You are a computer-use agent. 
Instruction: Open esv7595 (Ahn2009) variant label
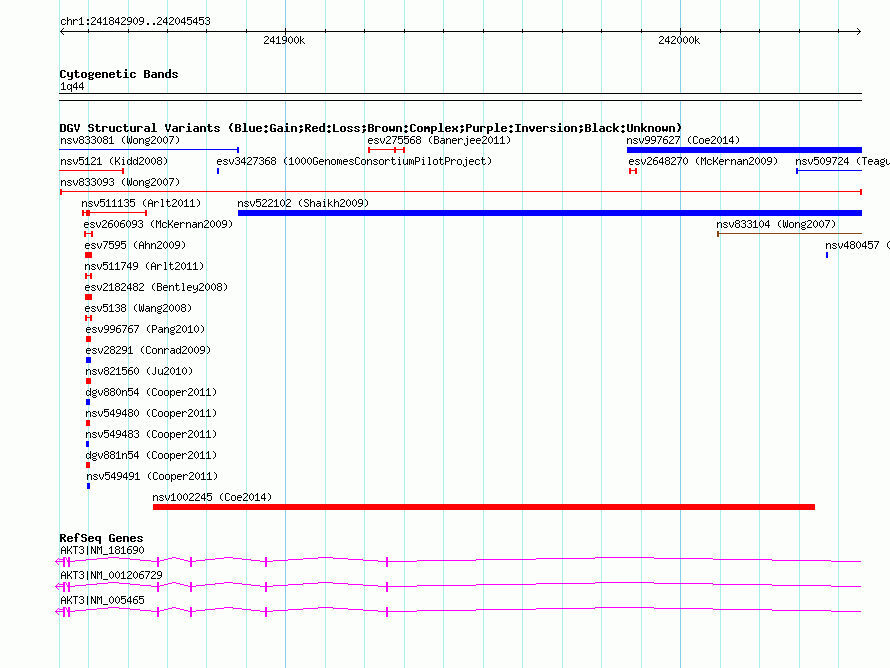point(135,245)
